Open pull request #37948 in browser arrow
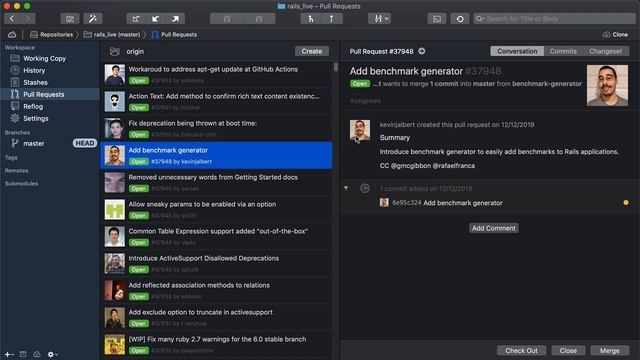 [422, 51]
